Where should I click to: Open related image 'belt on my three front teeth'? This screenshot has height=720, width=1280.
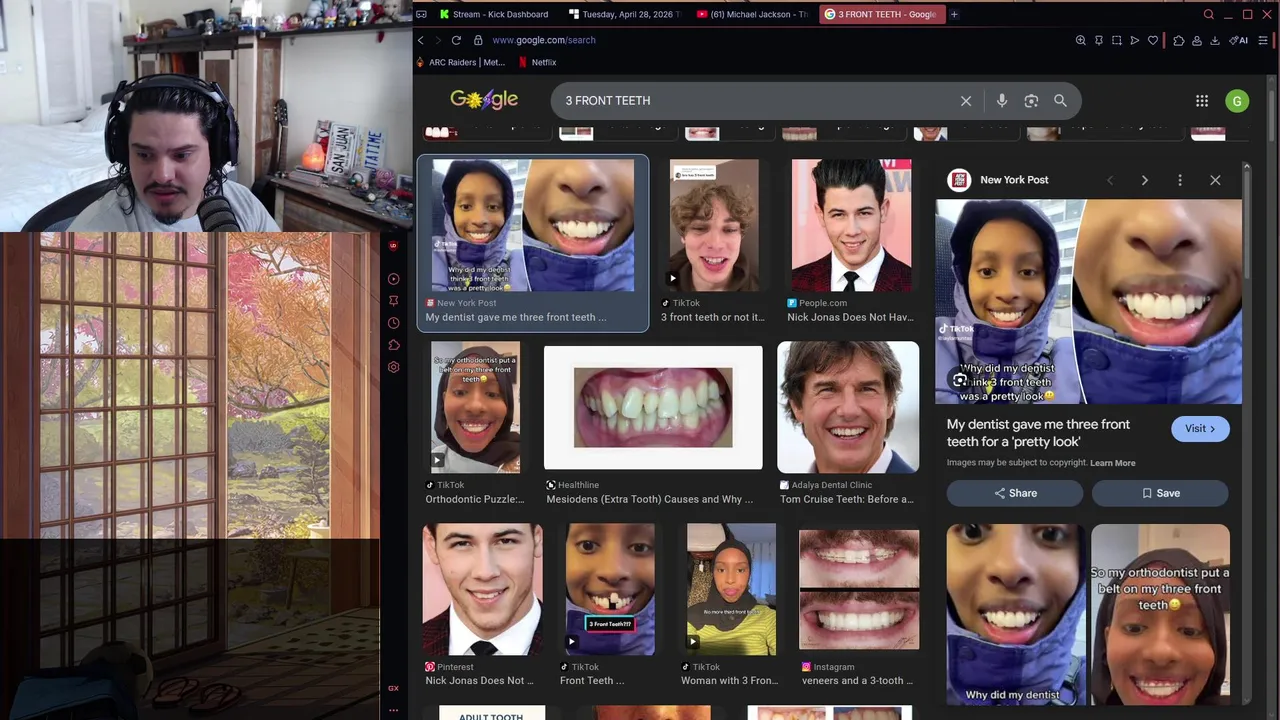(x=1160, y=614)
